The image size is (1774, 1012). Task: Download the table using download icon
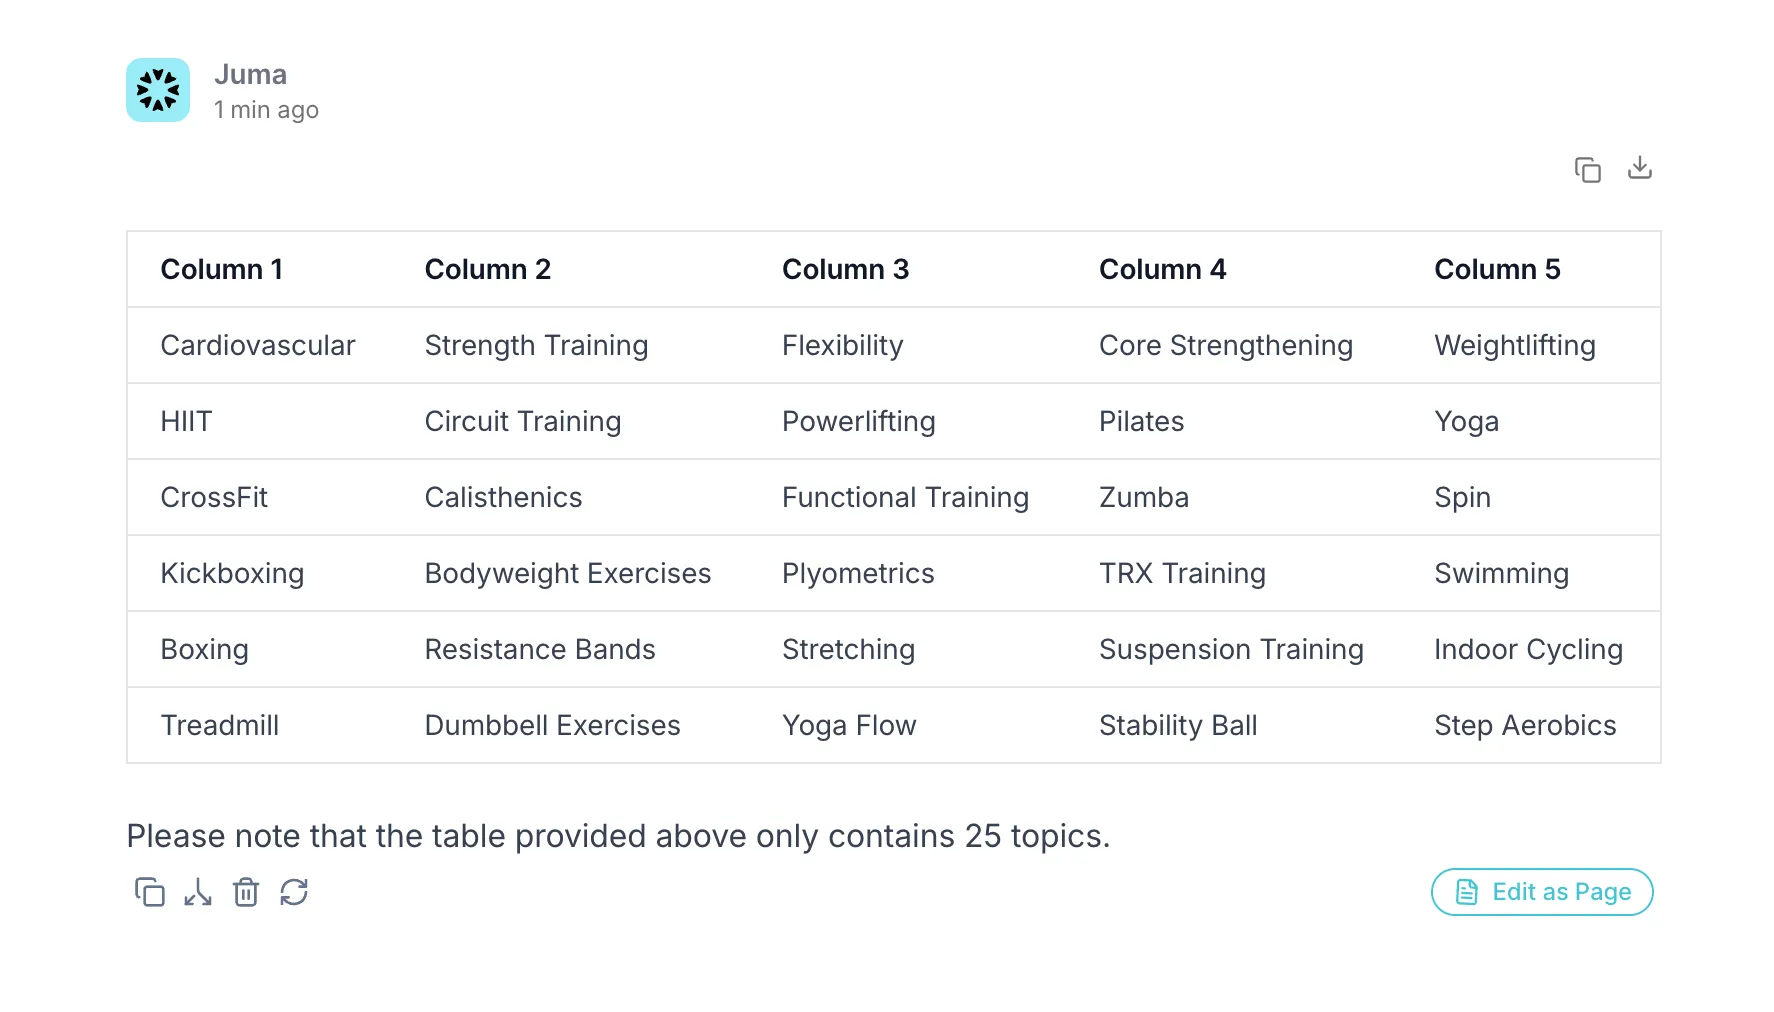click(1640, 168)
